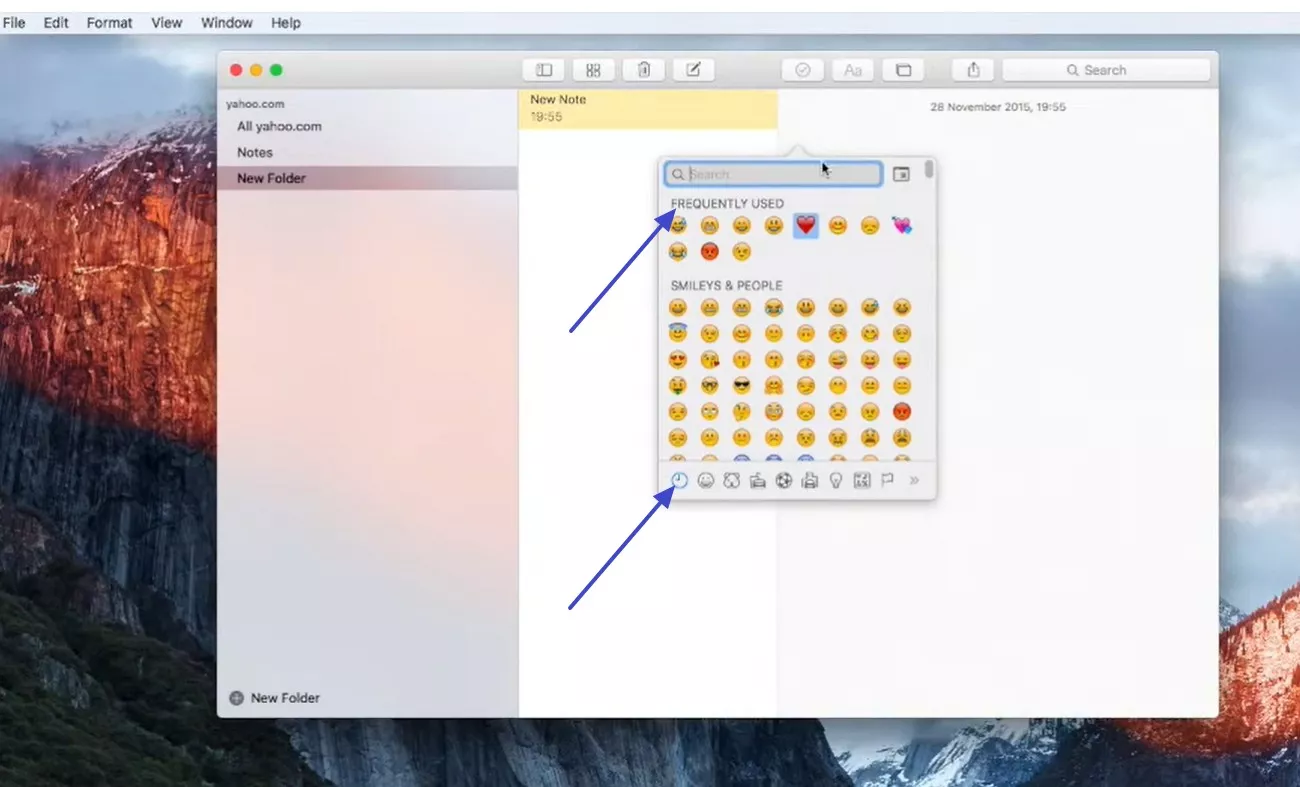Toggle the checklist formatting option

coord(802,69)
